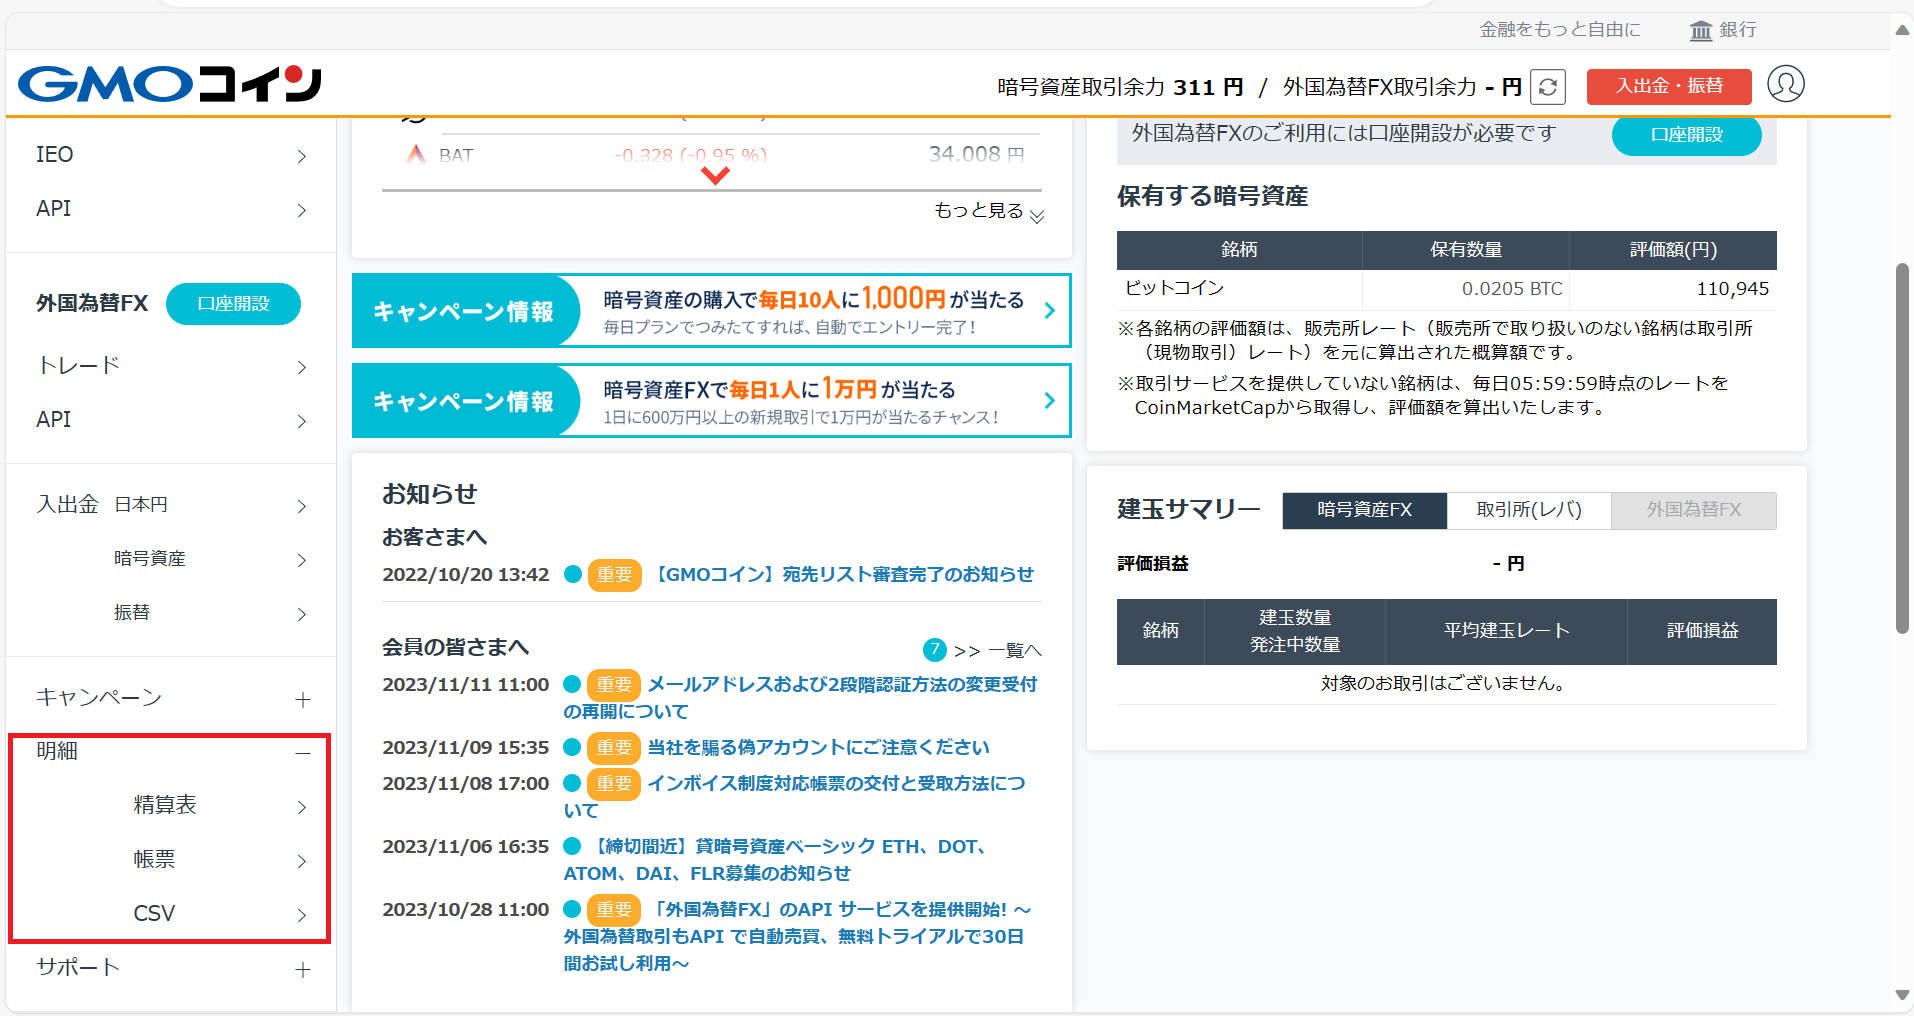The width and height of the screenshot is (1914, 1016).
Task: Click the 保有数量 column header
Action: coord(1466,250)
